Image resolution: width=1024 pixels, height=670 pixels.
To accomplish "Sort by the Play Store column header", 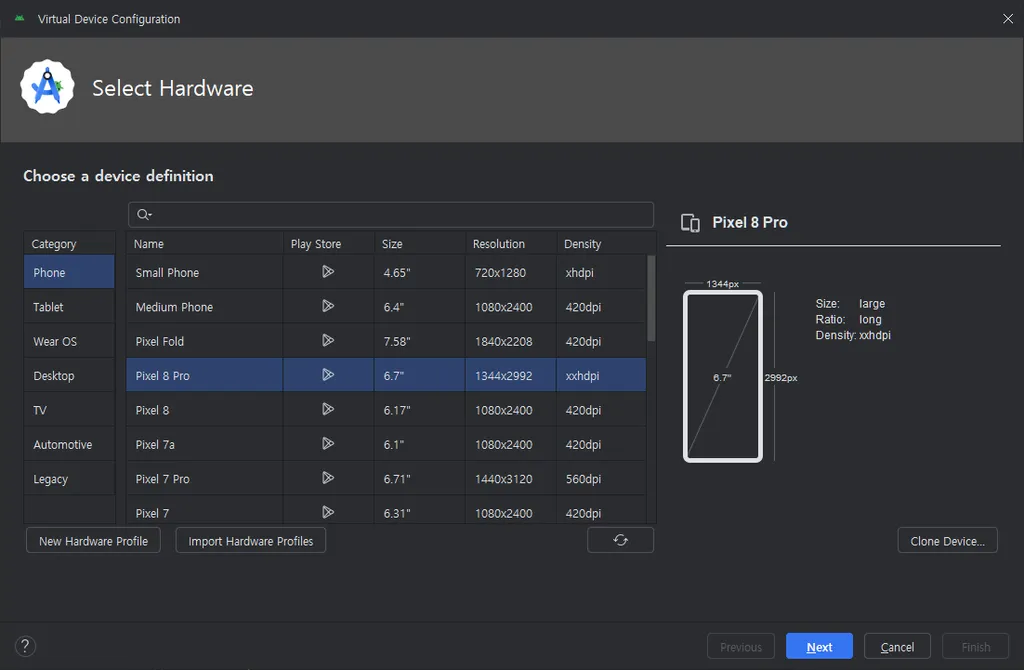I will 328,244.
